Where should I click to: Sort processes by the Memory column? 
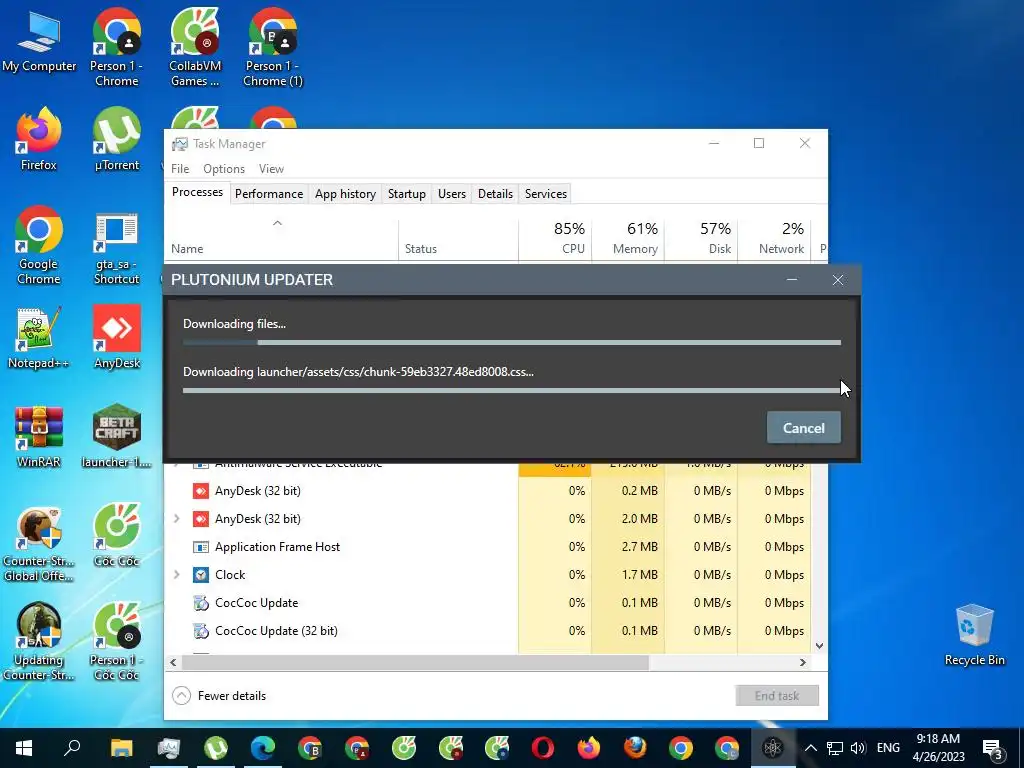point(628,238)
